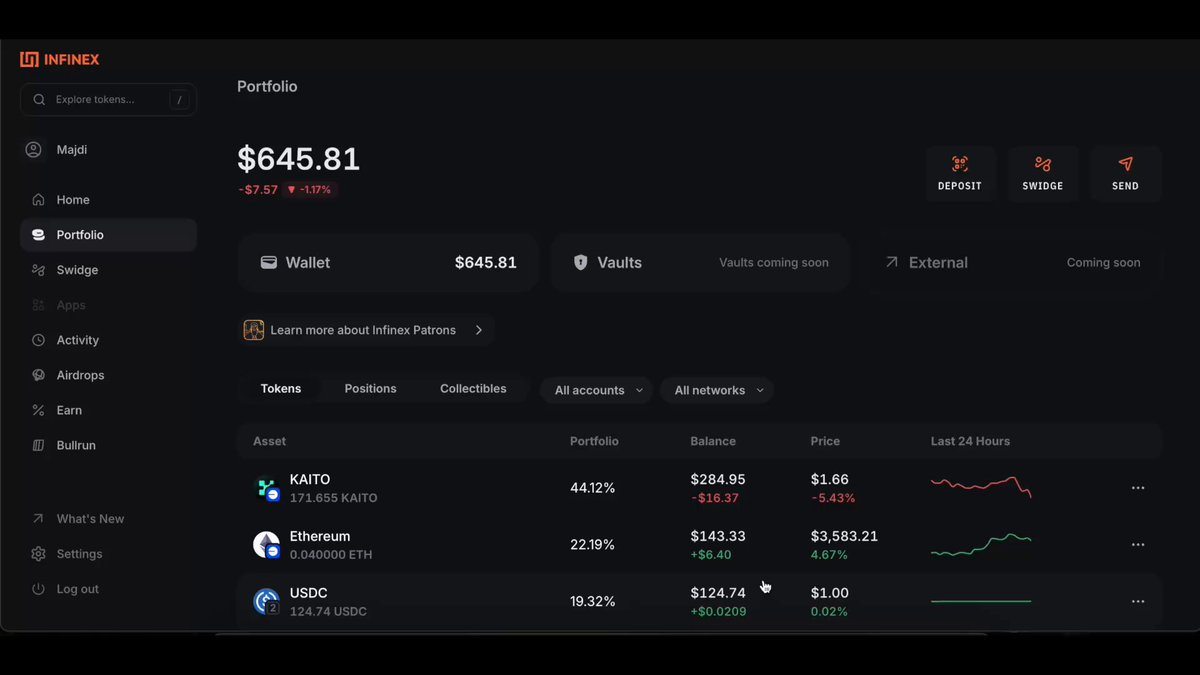Open the What's New link
The width and height of the screenshot is (1200, 675).
pyautogui.click(x=108, y=519)
